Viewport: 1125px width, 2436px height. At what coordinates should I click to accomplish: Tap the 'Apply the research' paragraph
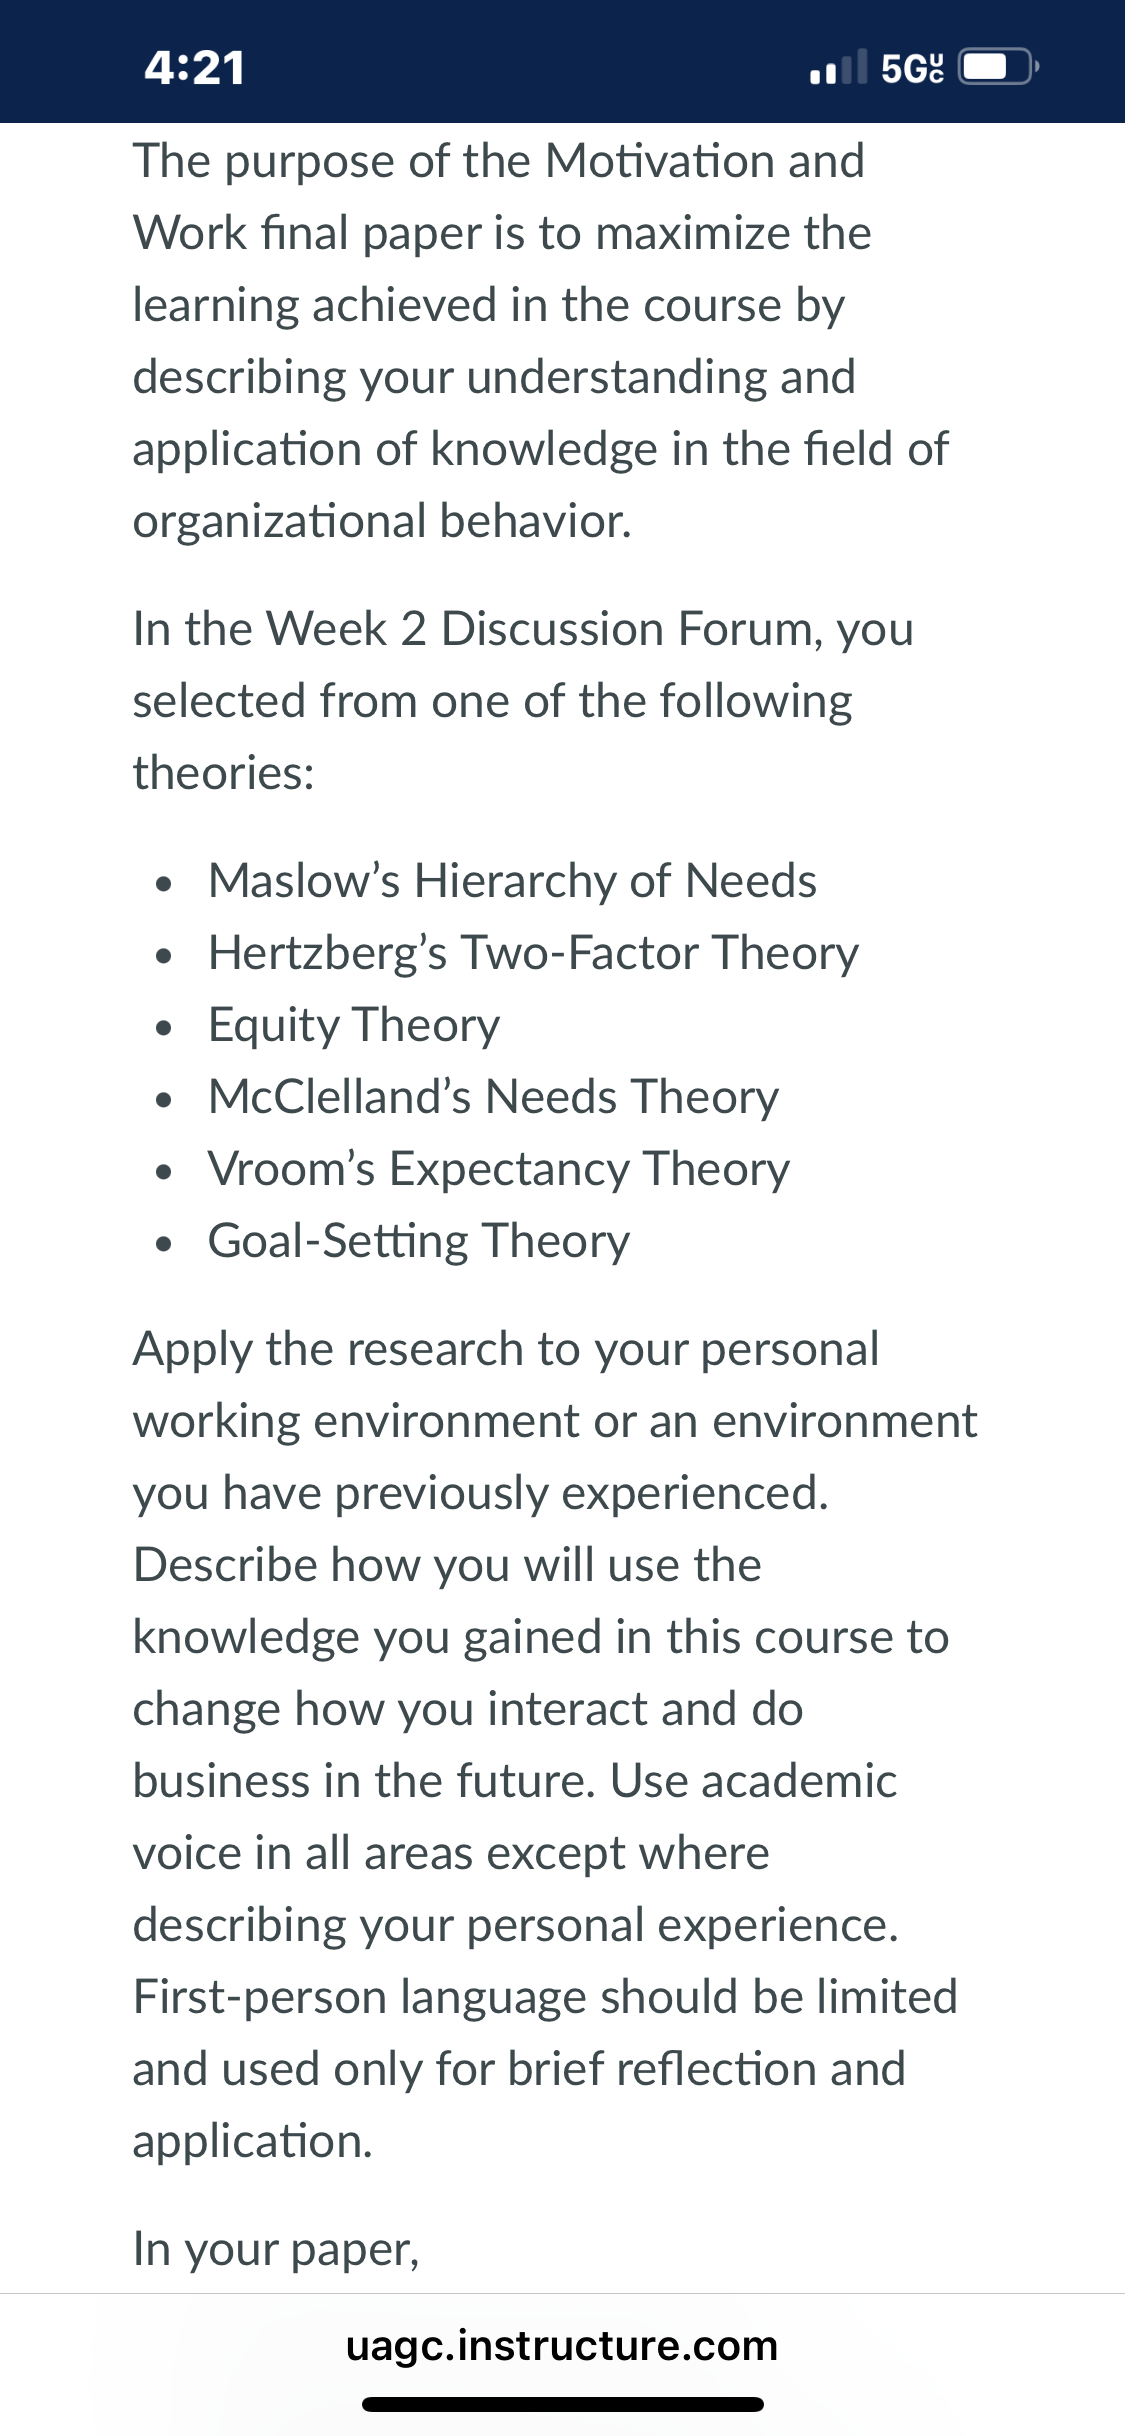555,1745
